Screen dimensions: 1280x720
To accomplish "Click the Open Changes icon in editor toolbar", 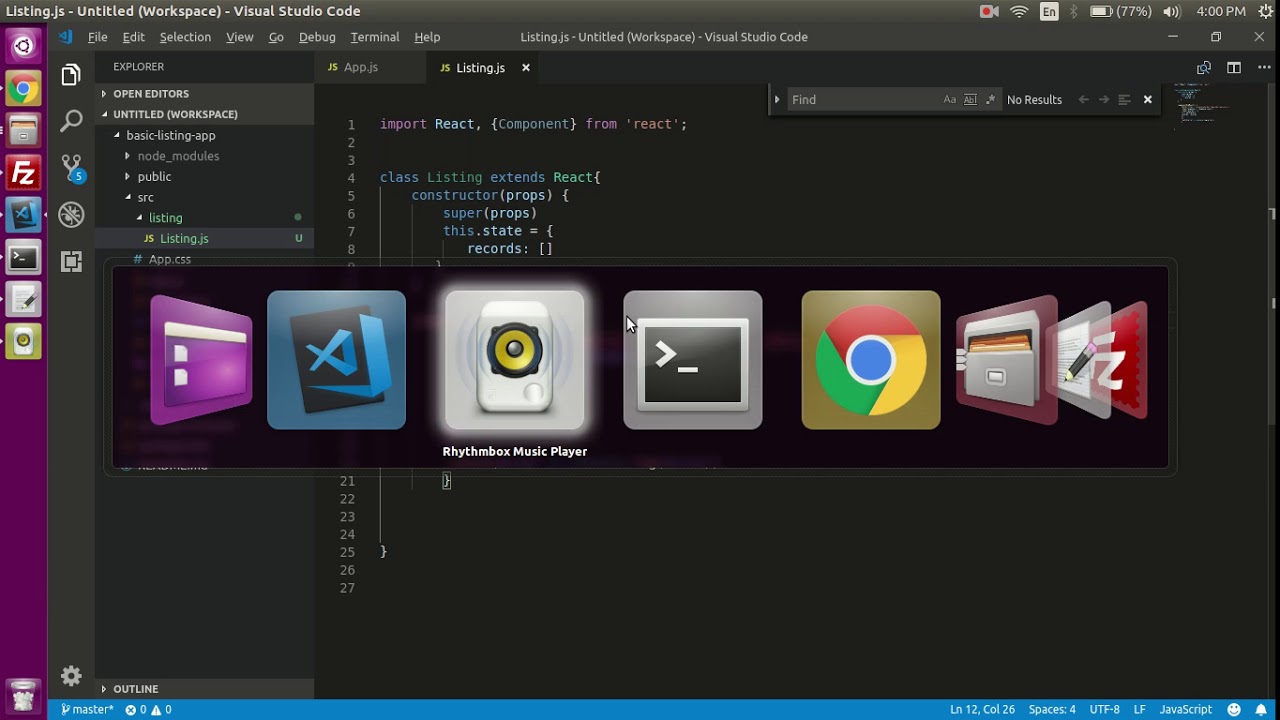I will [1204, 68].
